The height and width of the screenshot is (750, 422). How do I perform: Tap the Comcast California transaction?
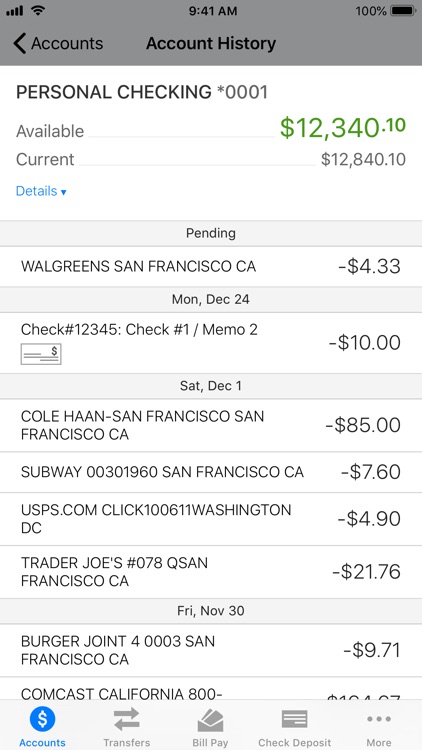[211, 689]
